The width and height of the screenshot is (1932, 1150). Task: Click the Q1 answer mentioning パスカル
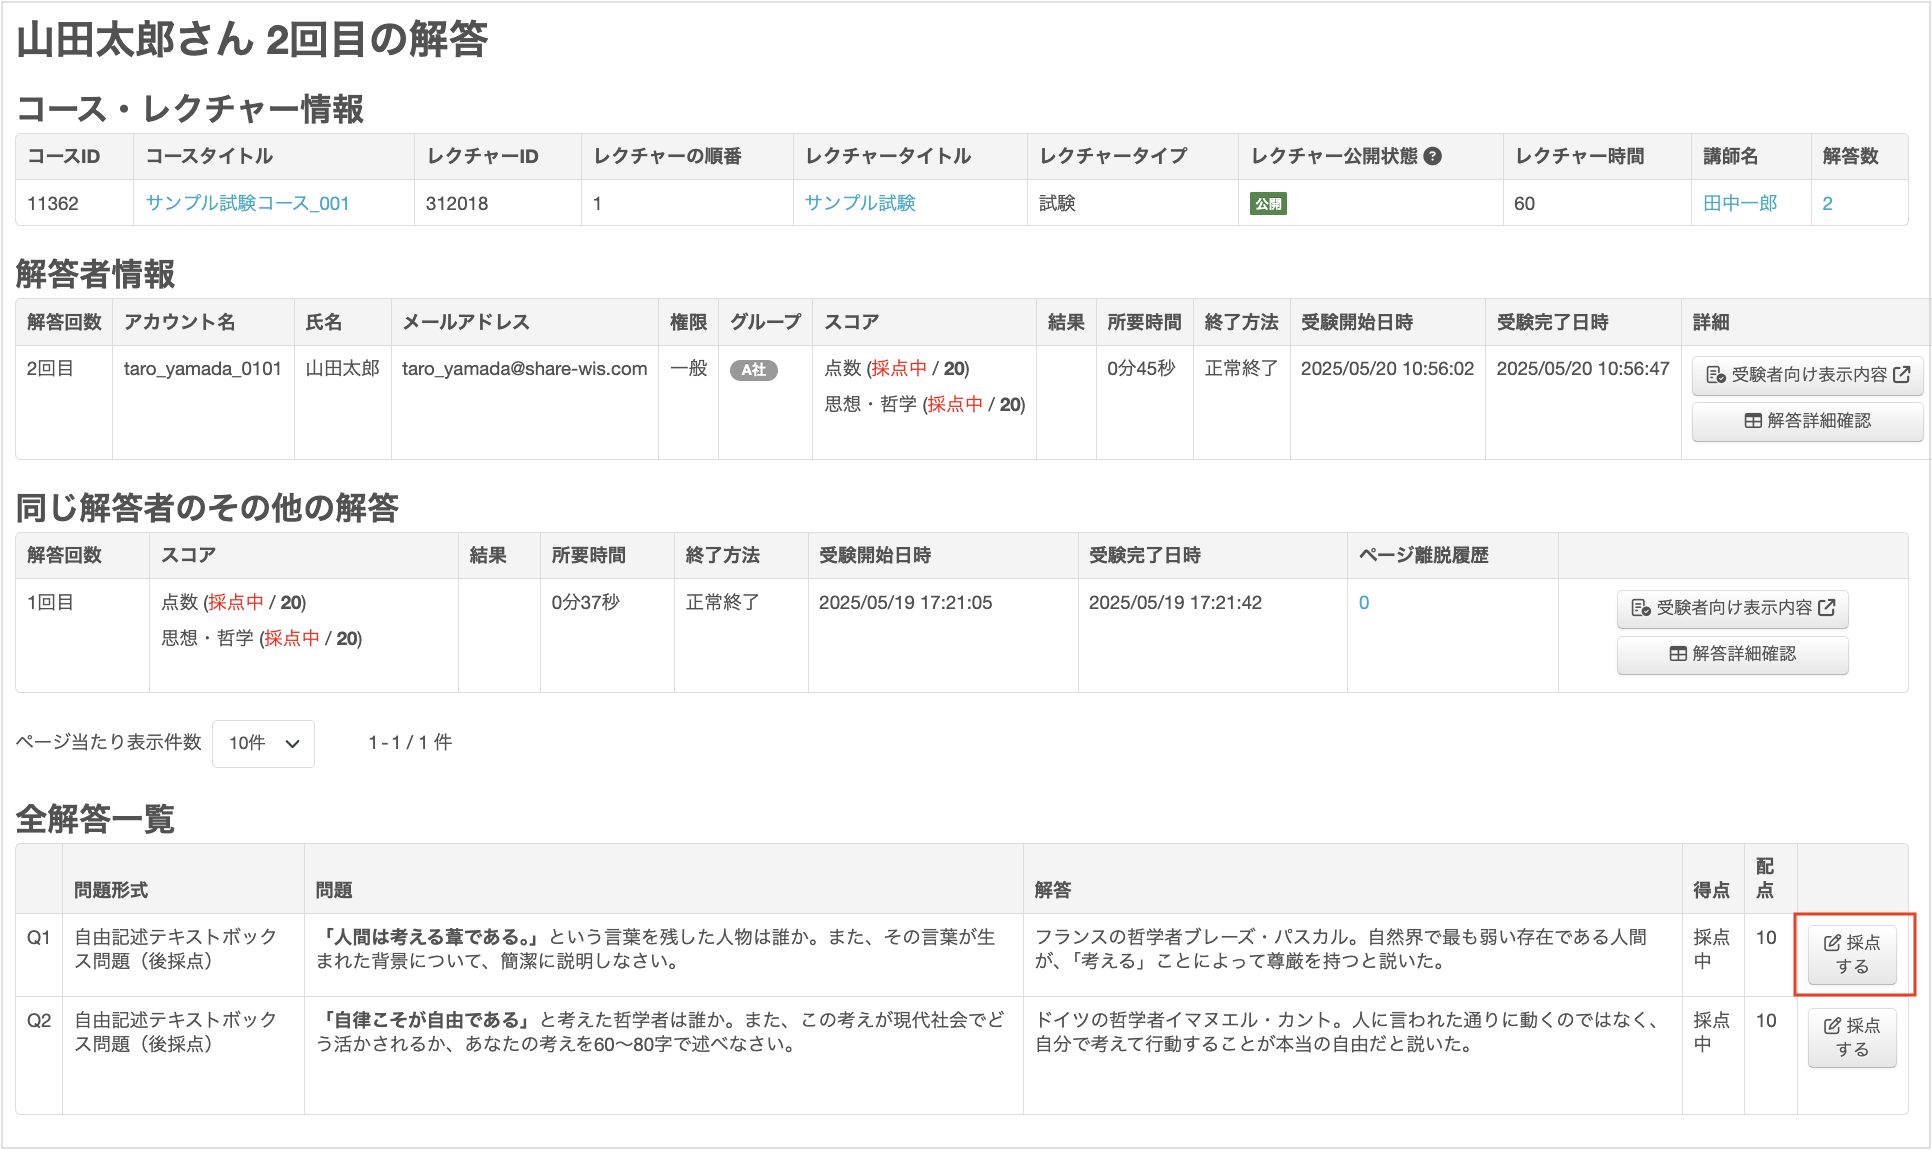pyautogui.click(x=1340, y=949)
